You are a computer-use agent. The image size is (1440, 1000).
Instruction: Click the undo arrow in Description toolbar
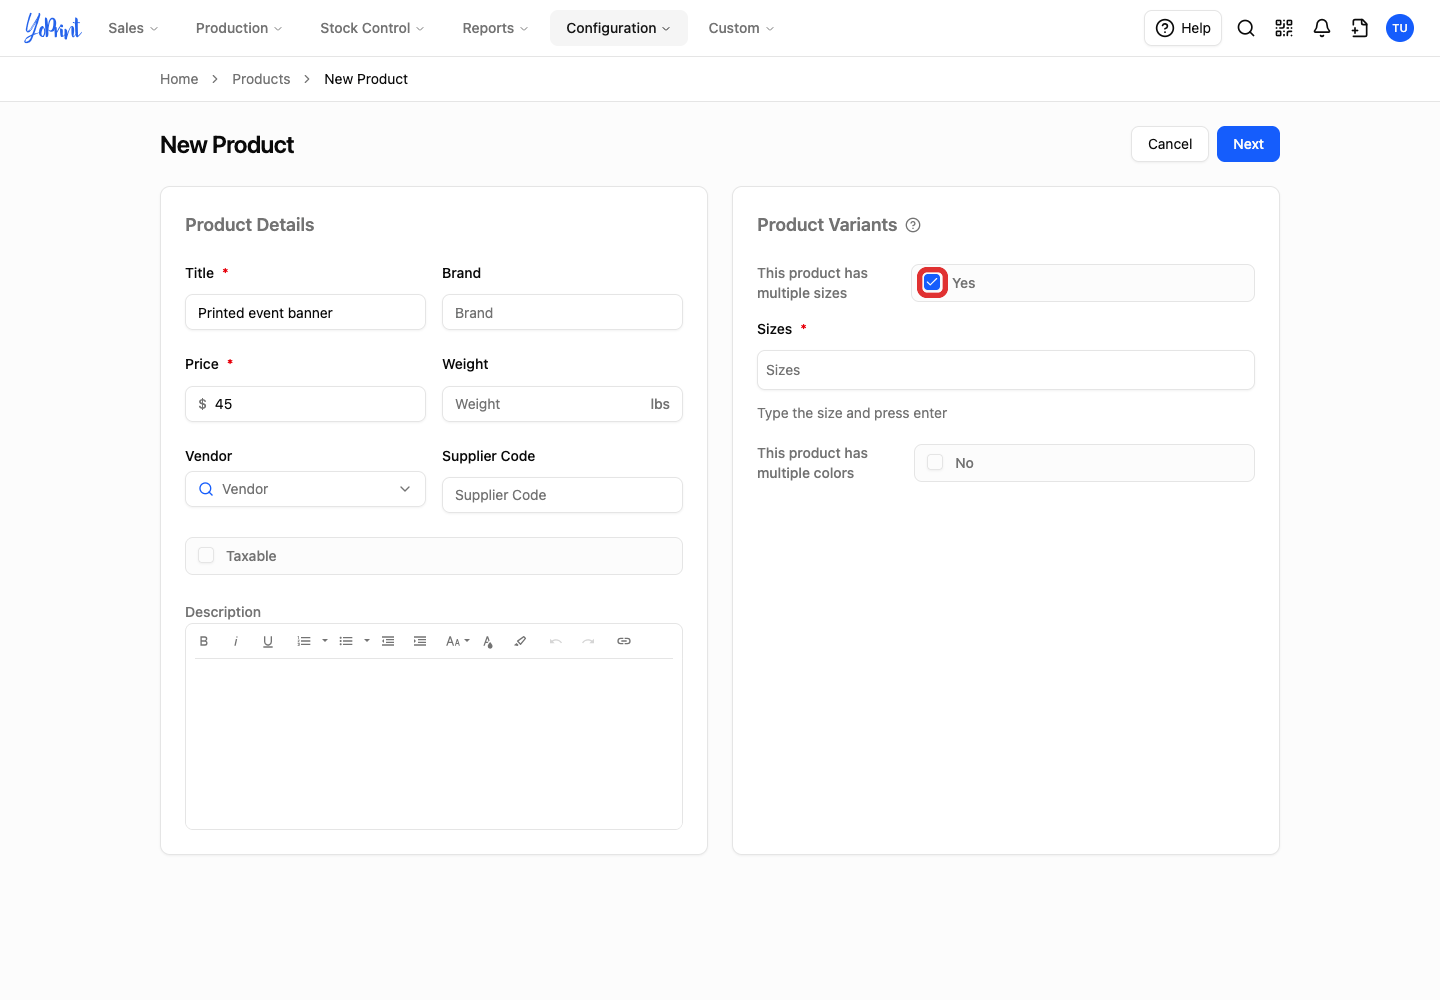click(x=556, y=641)
